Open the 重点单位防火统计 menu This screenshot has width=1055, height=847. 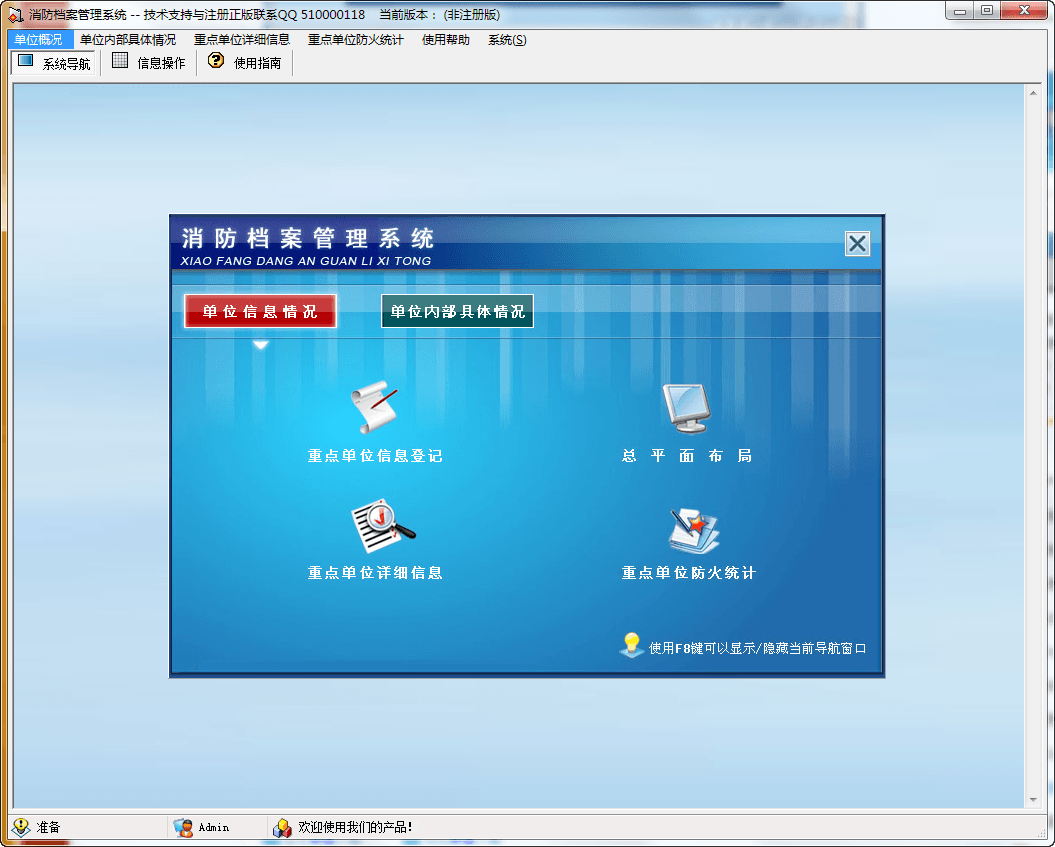(x=355, y=40)
